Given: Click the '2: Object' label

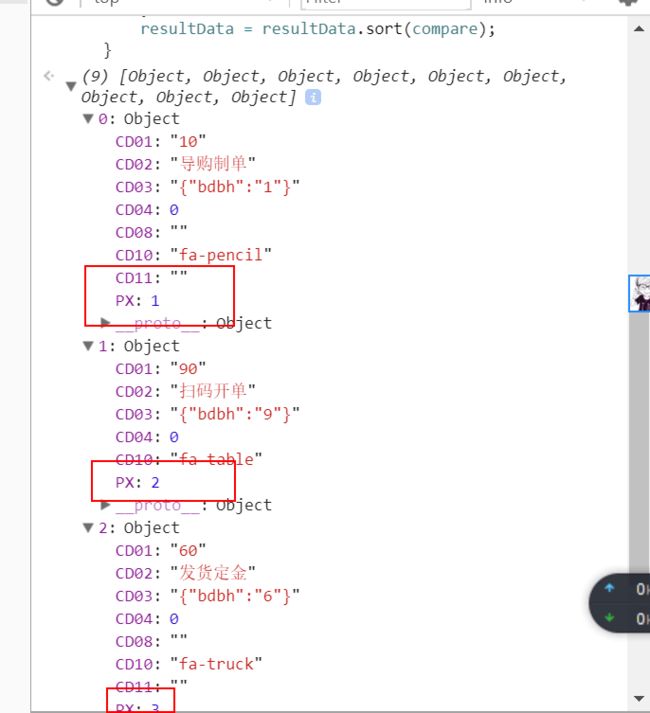Looking at the screenshot, I should [x=139, y=528].
